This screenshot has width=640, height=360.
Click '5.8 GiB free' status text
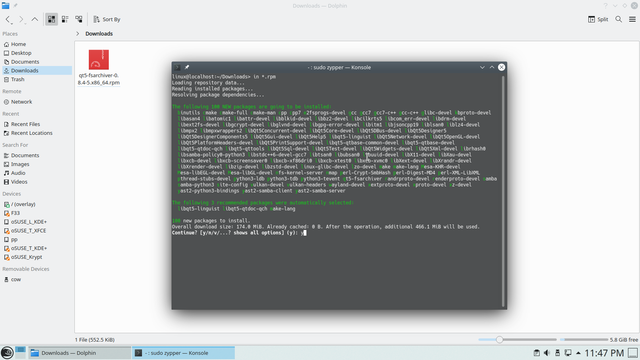tap(624, 340)
